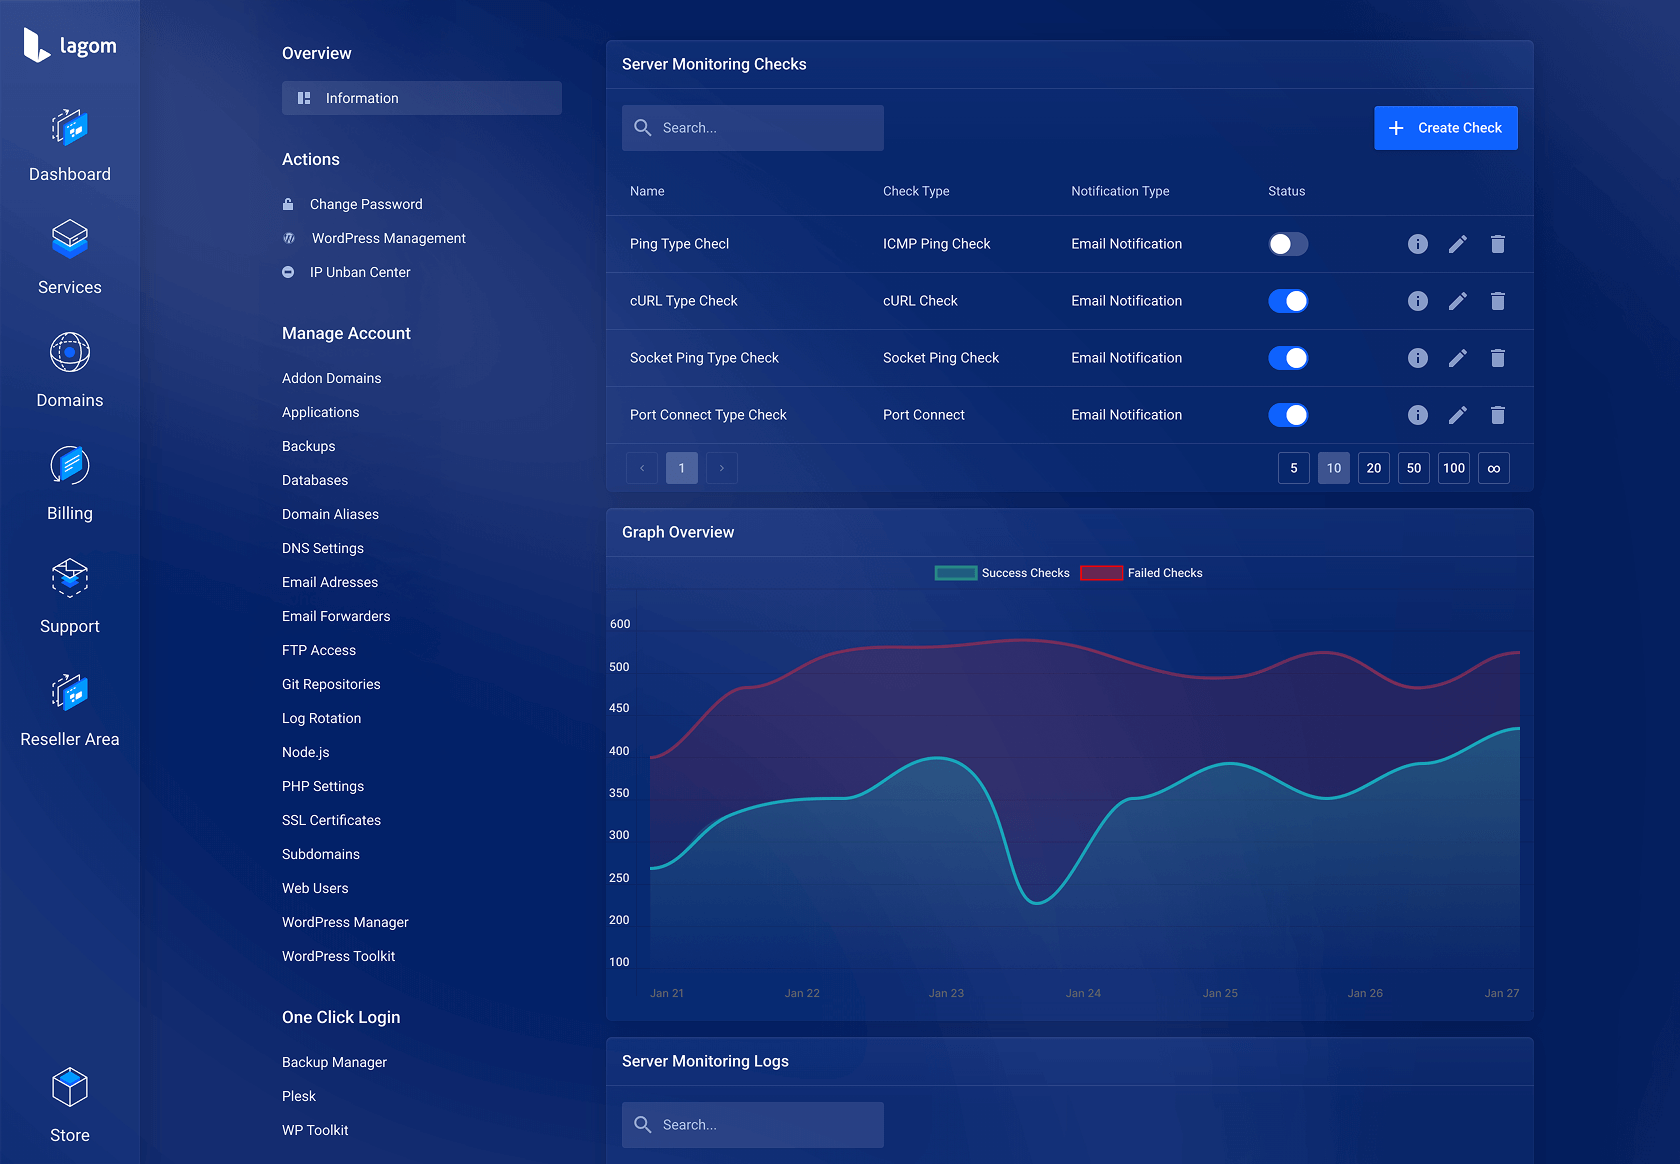Show 100 entries per page
The height and width of the screenshot is (1164, 1680).
(1454, 468)
